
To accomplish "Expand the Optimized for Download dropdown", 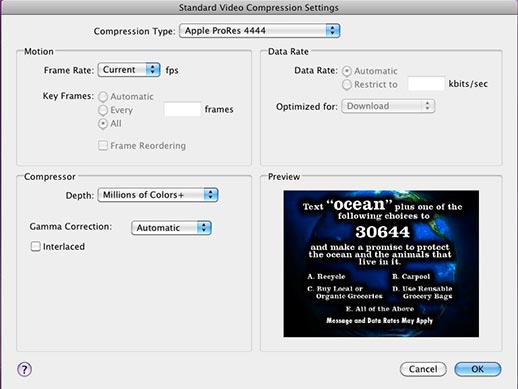I will [388, 106].
